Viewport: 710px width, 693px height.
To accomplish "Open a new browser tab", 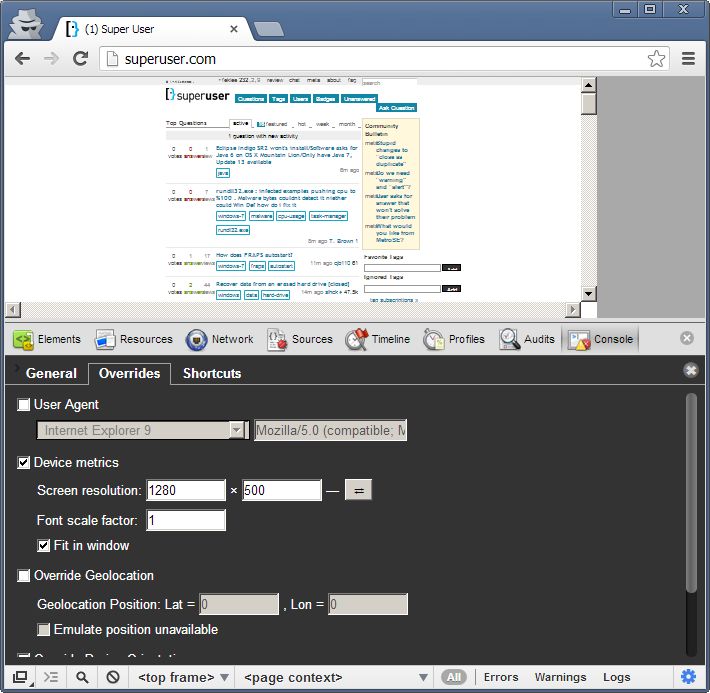I will [x=269, y=29].
